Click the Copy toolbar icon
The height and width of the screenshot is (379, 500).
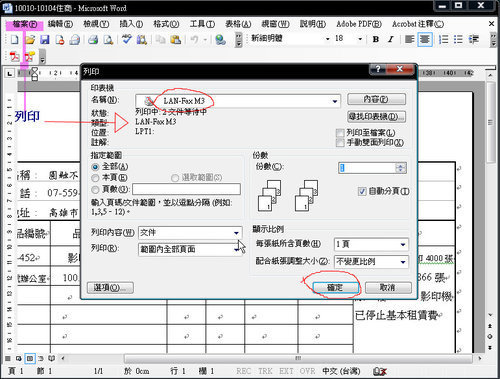pos(161,40)
